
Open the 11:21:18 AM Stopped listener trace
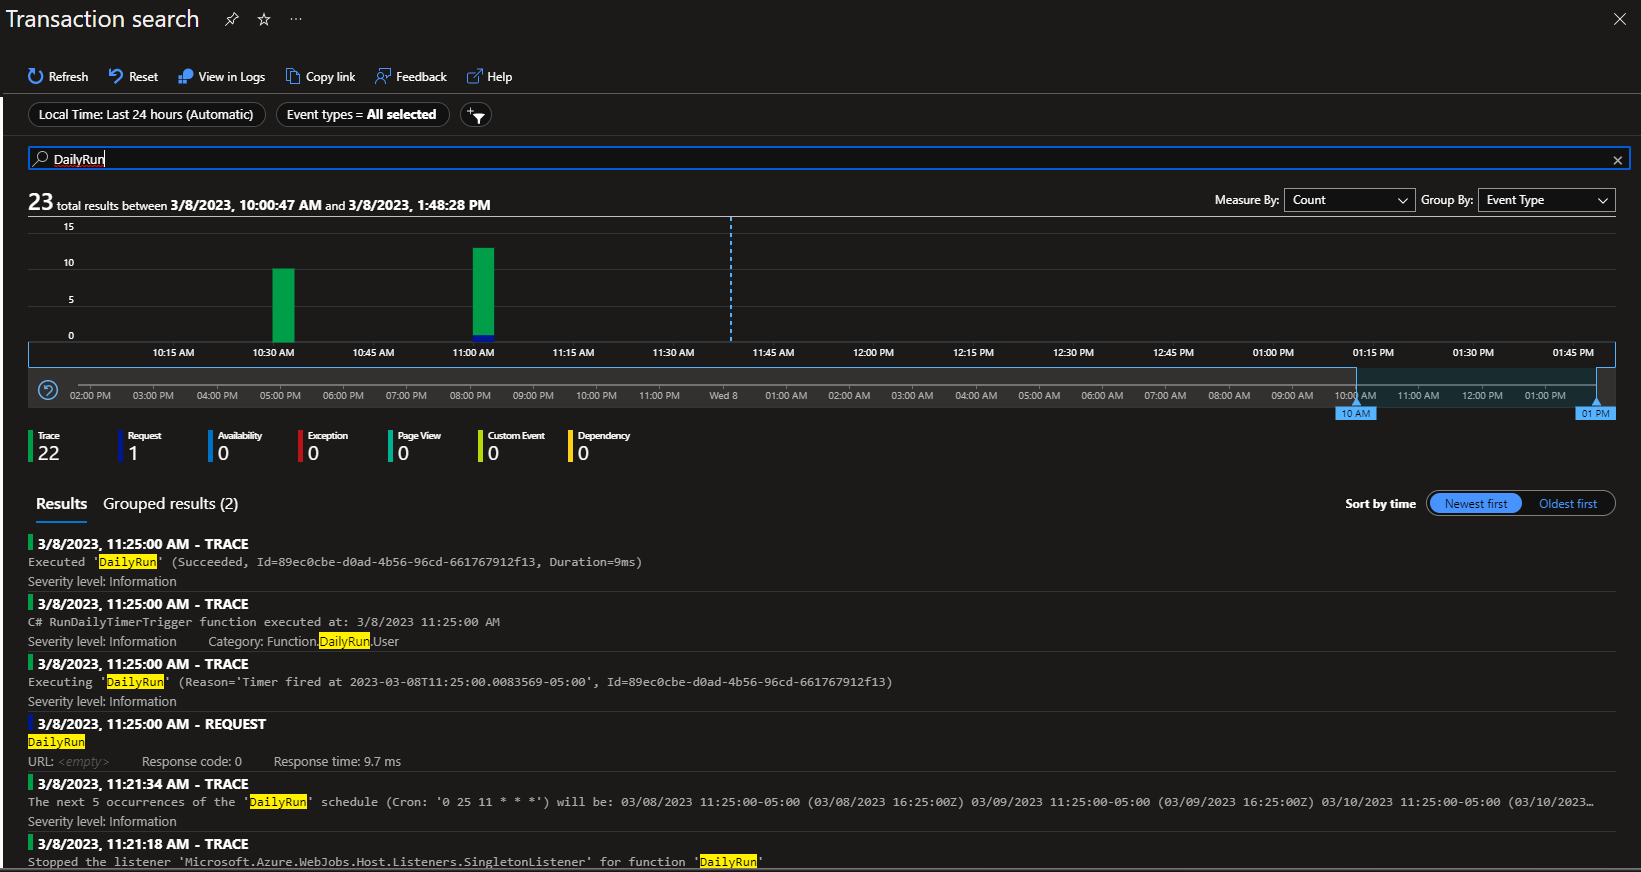click(822, 852)
